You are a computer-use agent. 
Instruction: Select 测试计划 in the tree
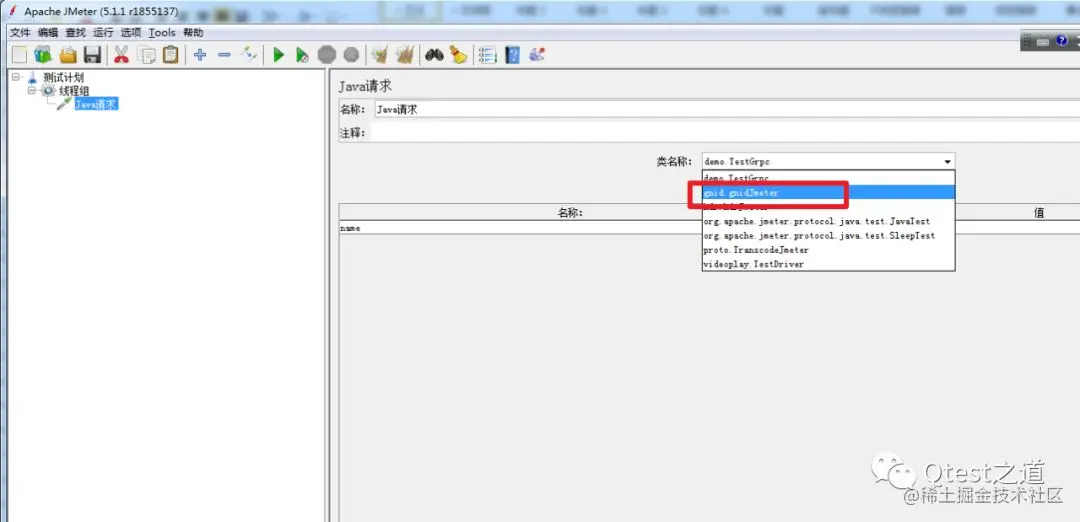pyautogui.click(x=63, y=78)
